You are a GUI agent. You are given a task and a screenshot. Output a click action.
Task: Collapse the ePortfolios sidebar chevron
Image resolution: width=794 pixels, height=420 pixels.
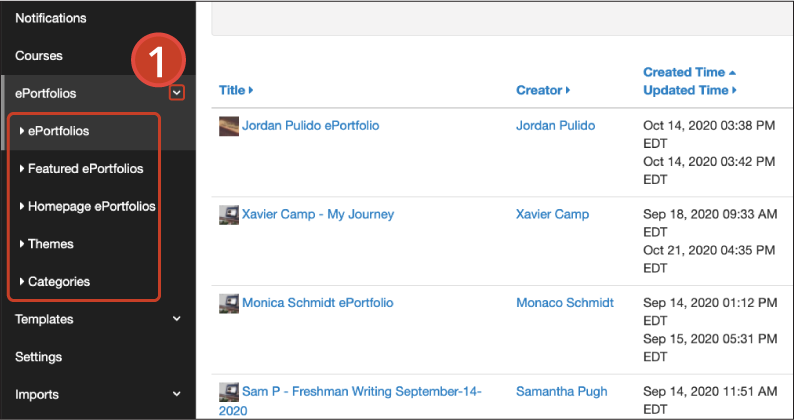[x=176, y=93]
